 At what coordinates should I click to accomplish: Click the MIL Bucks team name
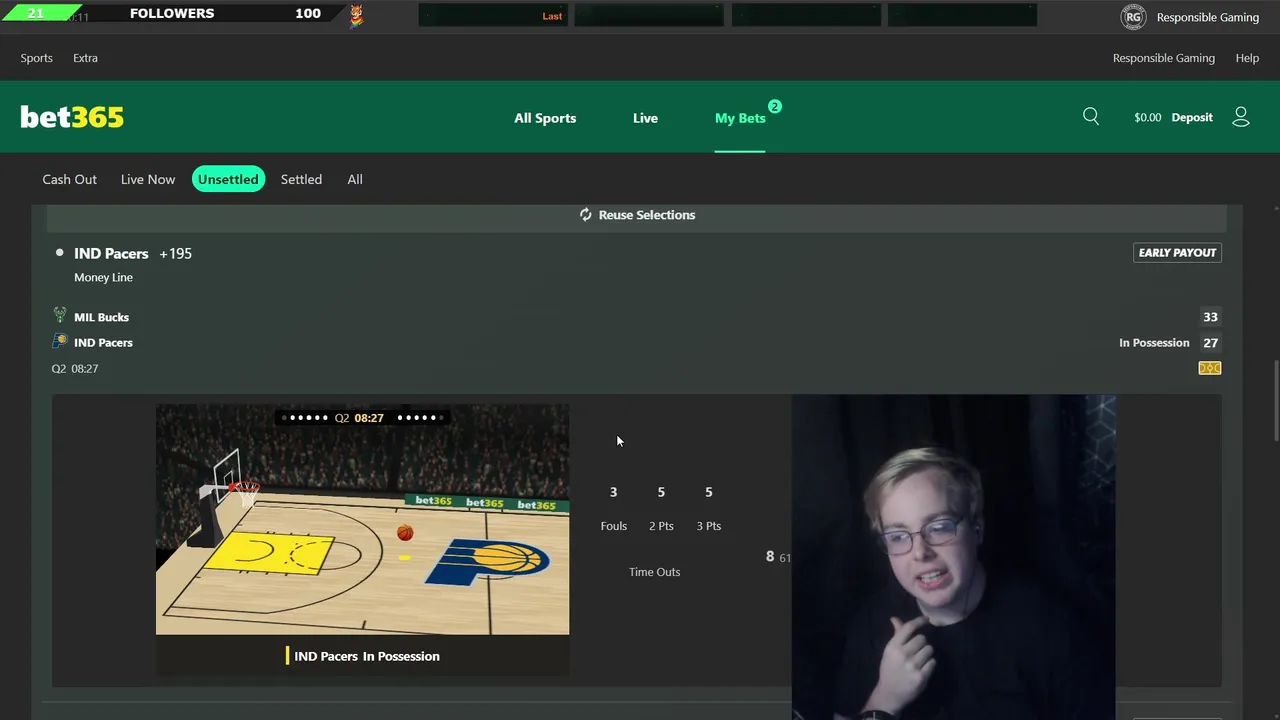tap(101, 317)
